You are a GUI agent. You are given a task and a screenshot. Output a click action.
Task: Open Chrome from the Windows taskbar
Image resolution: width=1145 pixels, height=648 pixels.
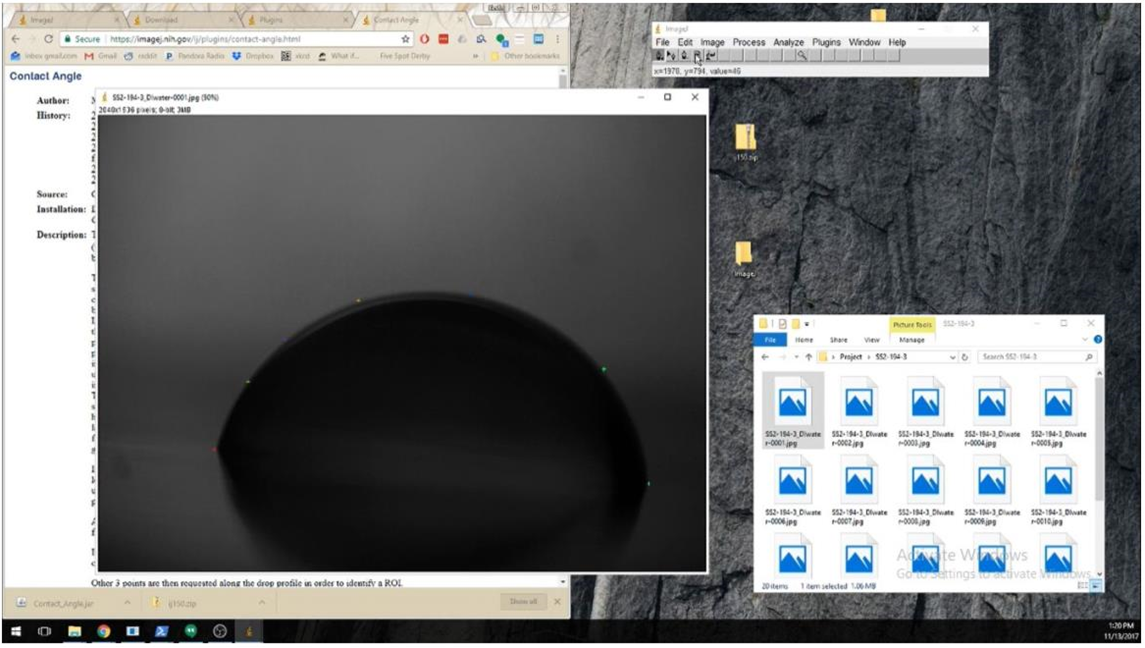tap(103, 631)
